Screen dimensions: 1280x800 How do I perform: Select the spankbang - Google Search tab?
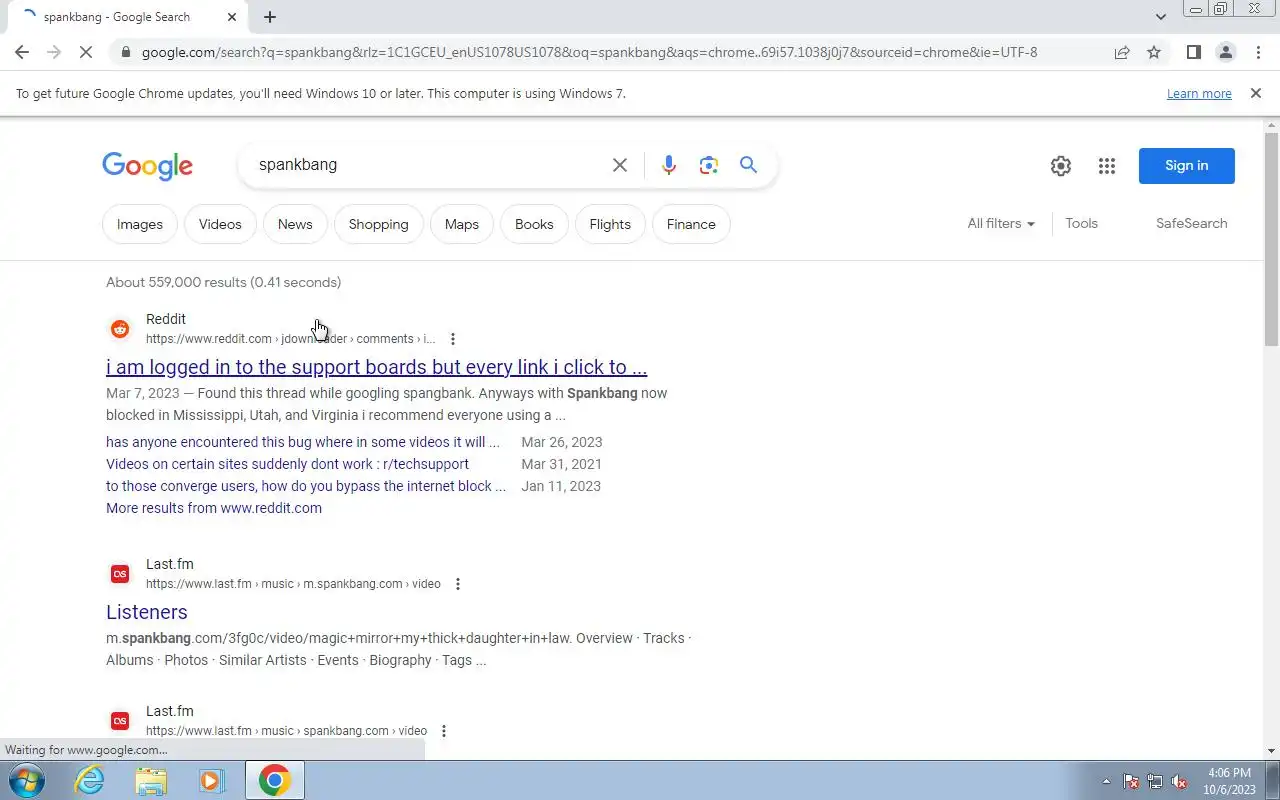pyautogui.click(x=127, y=17)
